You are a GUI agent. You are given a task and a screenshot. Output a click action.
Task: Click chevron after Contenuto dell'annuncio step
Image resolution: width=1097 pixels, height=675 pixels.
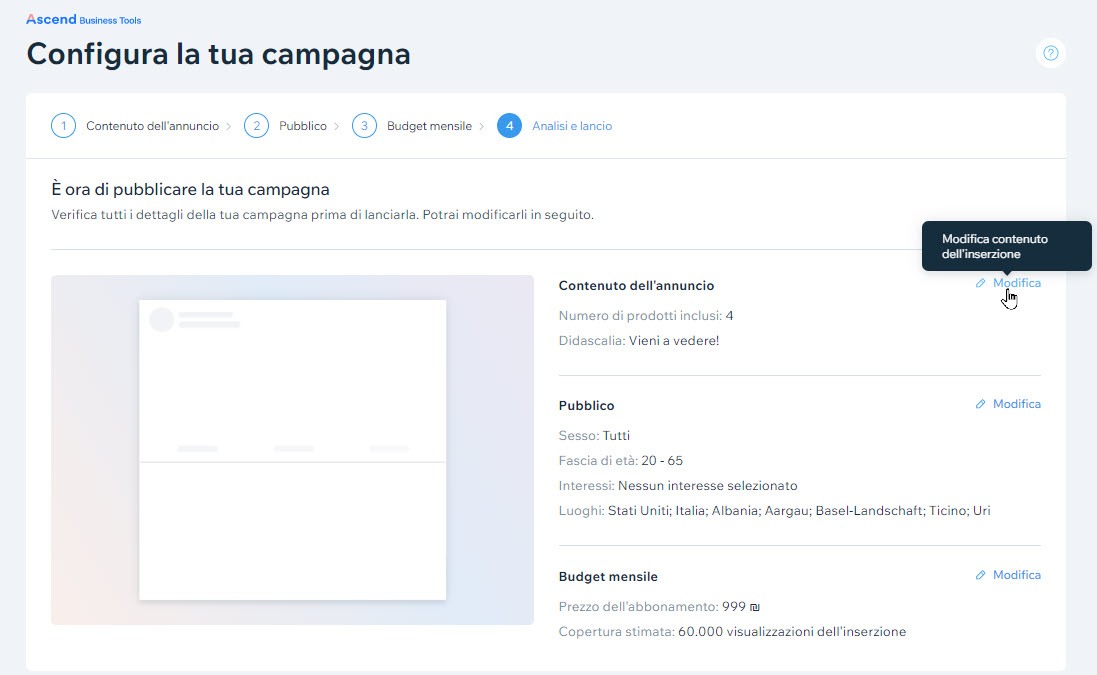tap(229, 126)
